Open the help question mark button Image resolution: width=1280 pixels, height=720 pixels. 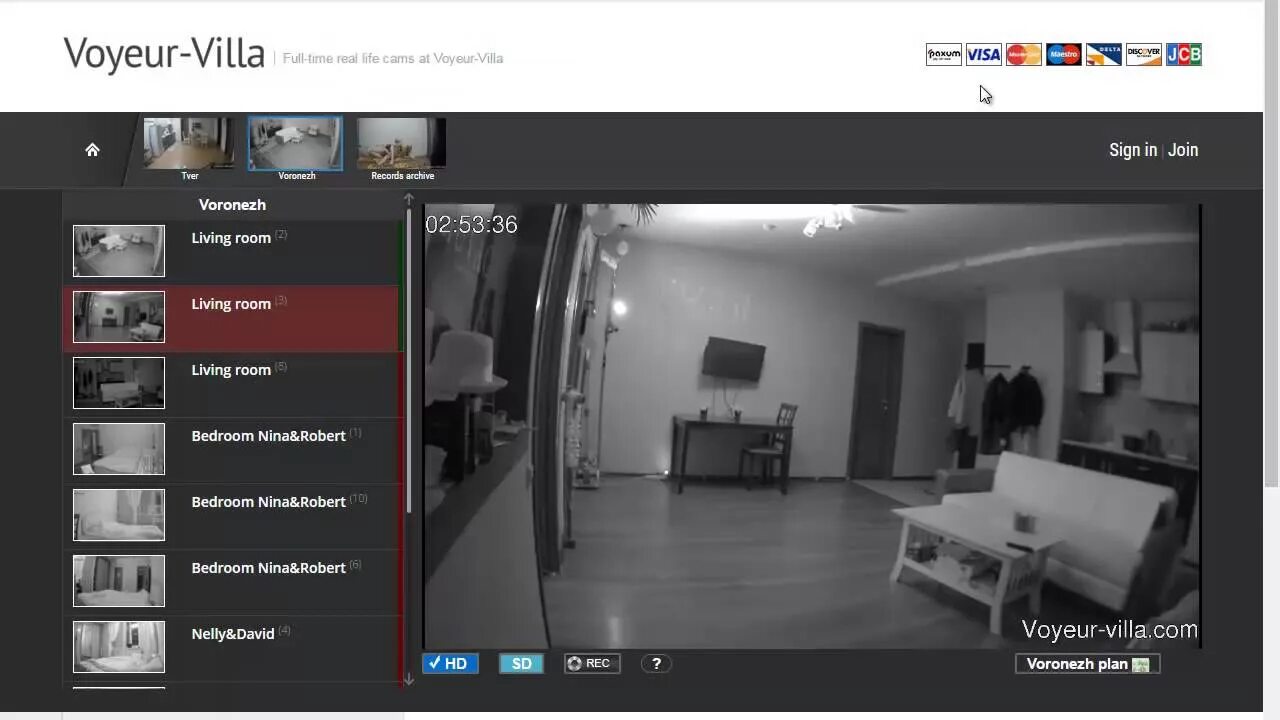tap(656, 663)
